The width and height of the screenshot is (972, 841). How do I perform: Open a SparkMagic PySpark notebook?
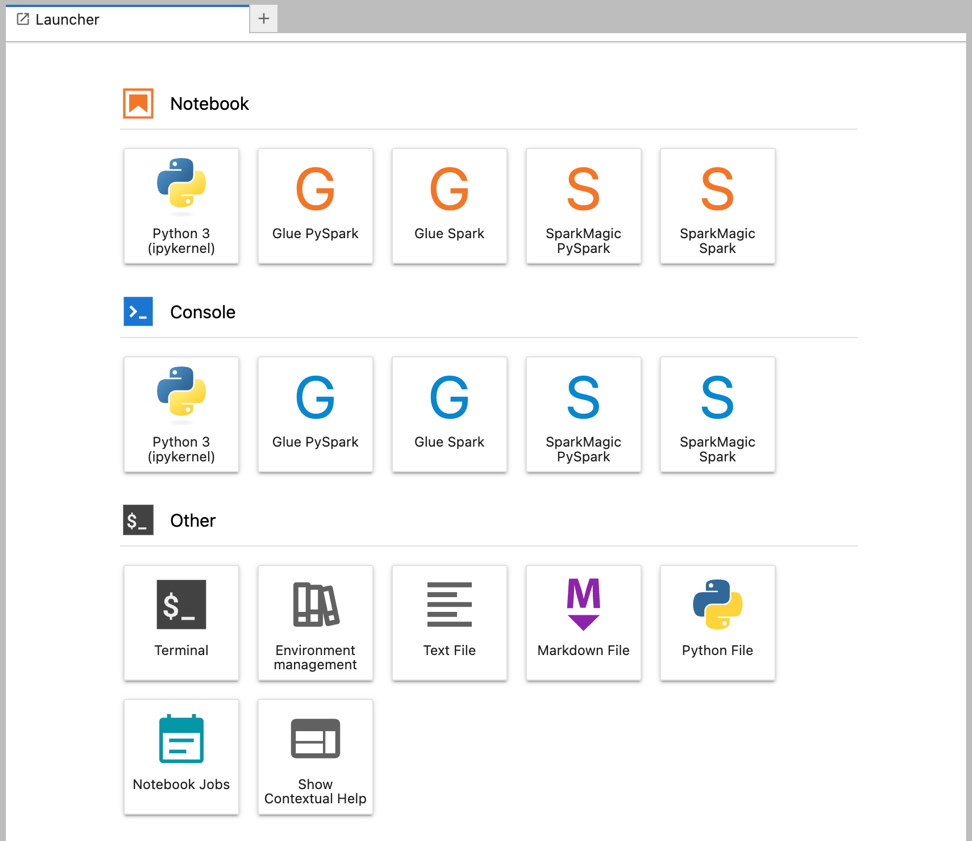tap(583, 206)
